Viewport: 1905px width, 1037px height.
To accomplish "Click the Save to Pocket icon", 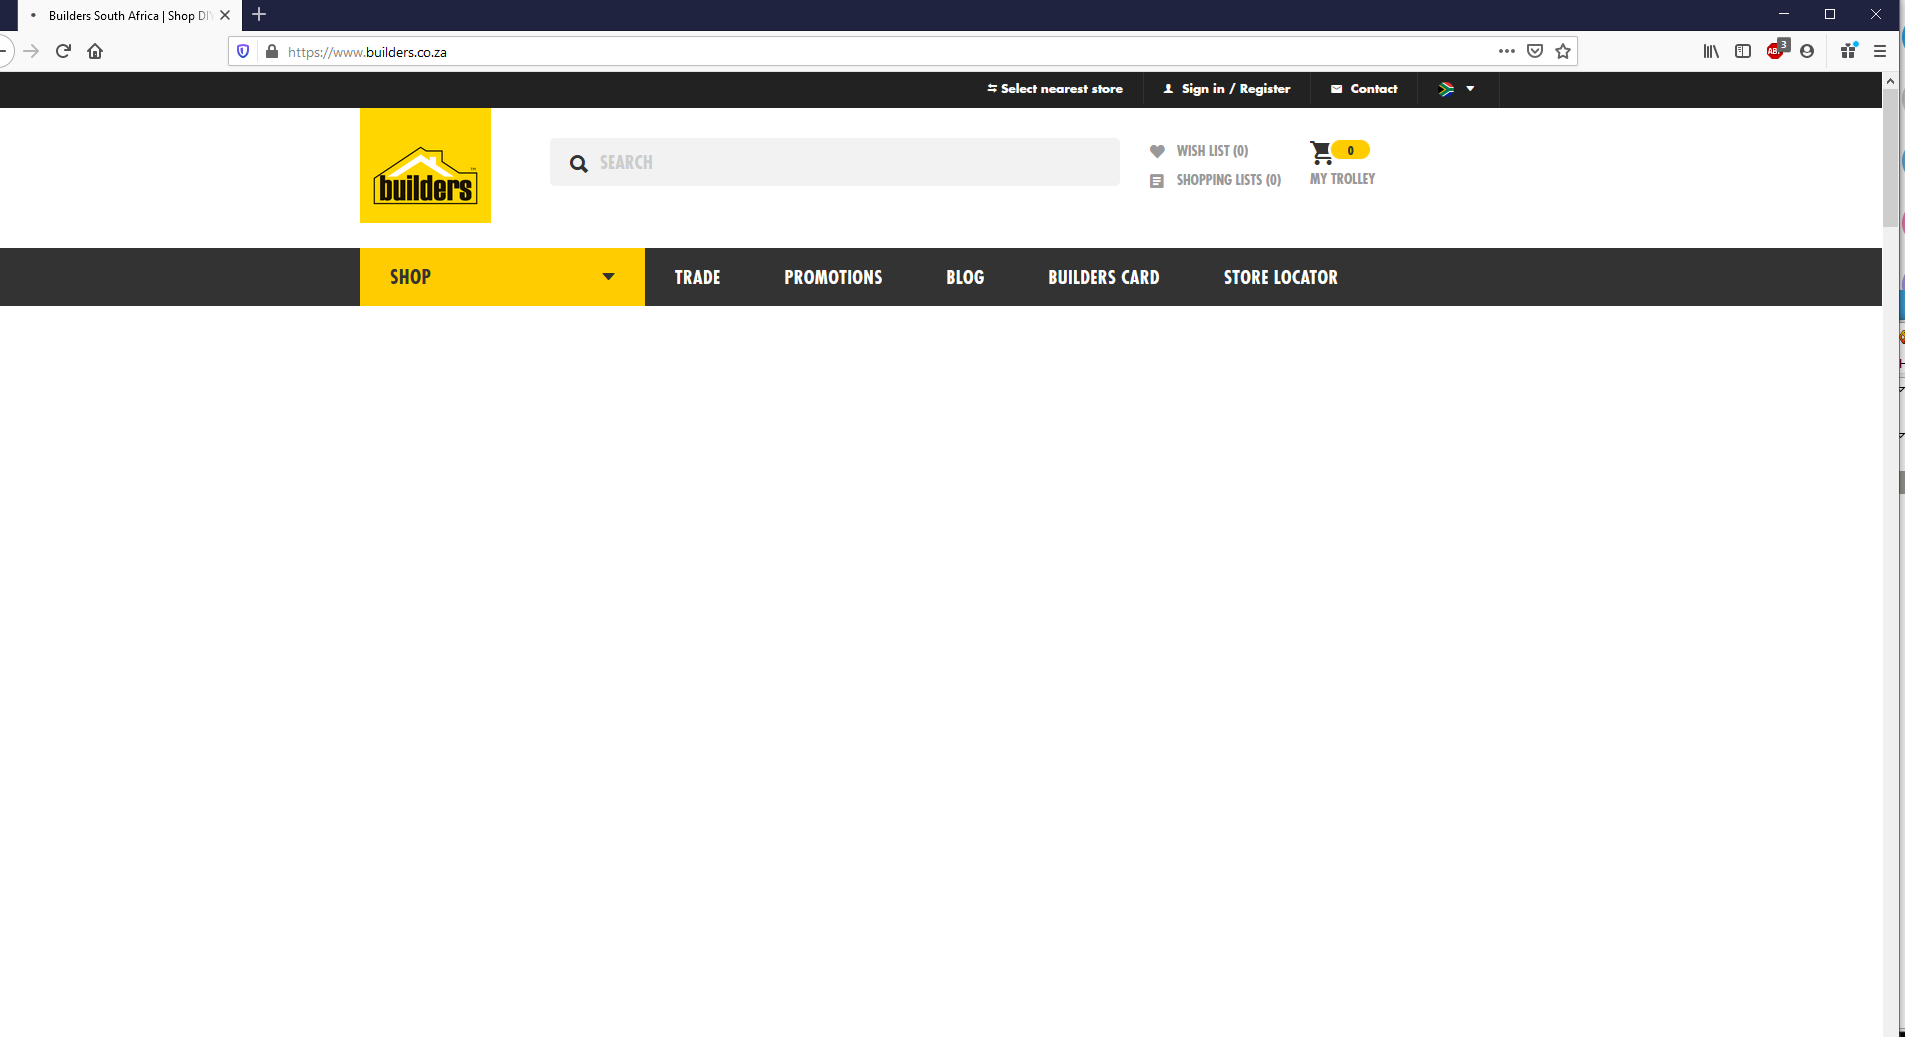I will 1535,51.
